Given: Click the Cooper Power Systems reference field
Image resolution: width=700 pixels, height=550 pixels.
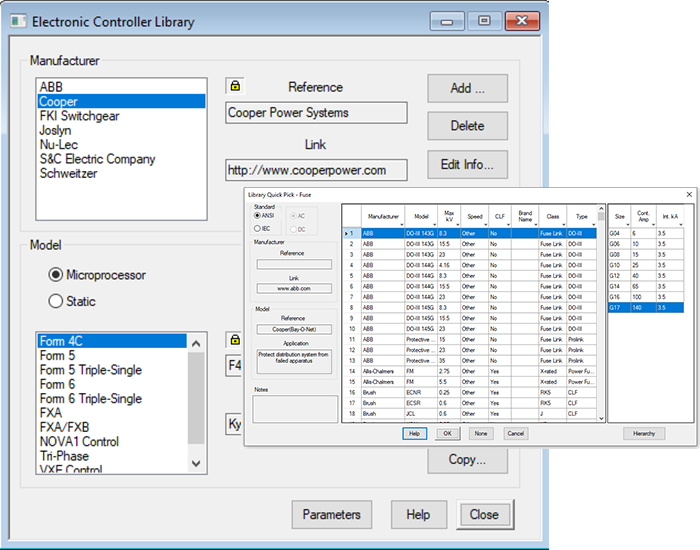Looking at the screenshot, I should pyautogui.click(x=316, y=112).
